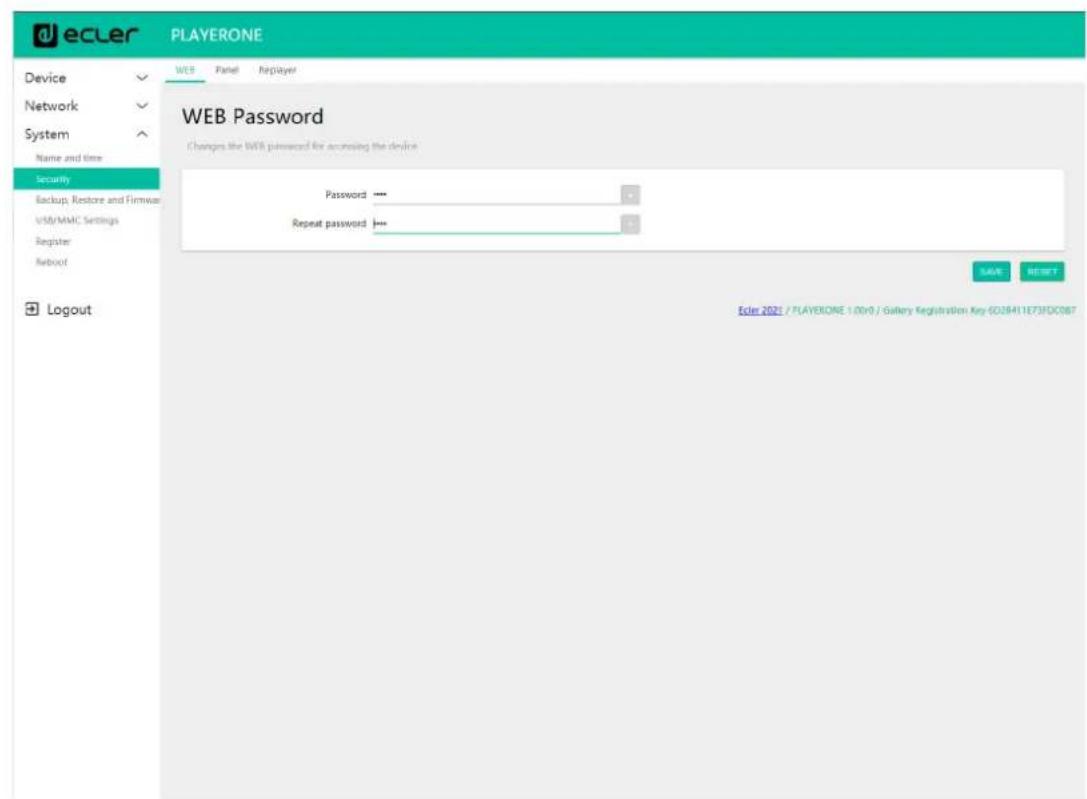Select the Security sidebar item

tap(86, 179)
